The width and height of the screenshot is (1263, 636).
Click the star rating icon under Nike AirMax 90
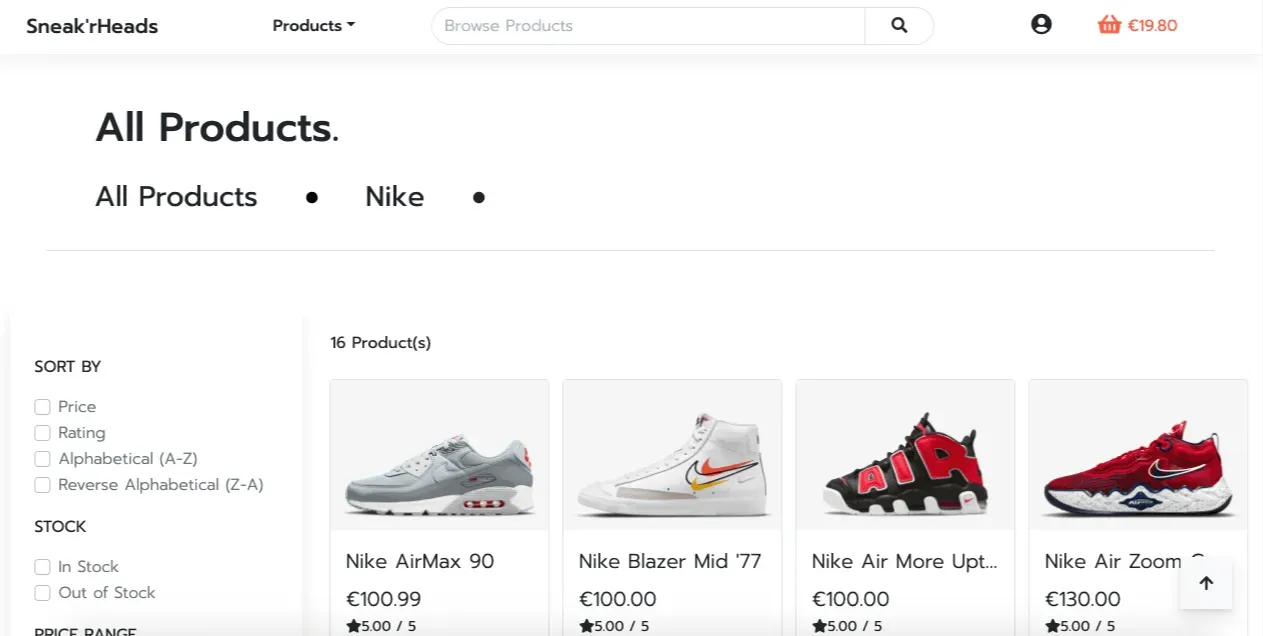coord(353,626)
